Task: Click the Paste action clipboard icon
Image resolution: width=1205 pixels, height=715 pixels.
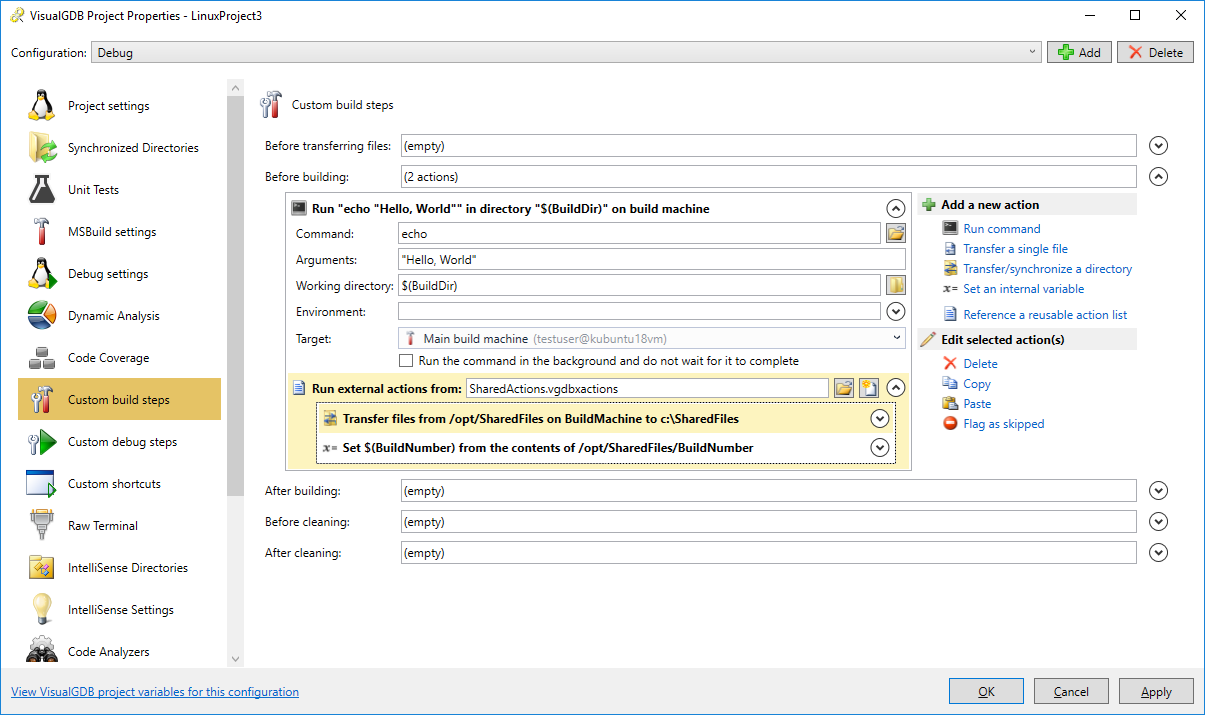Action: (x=950, y=404)
